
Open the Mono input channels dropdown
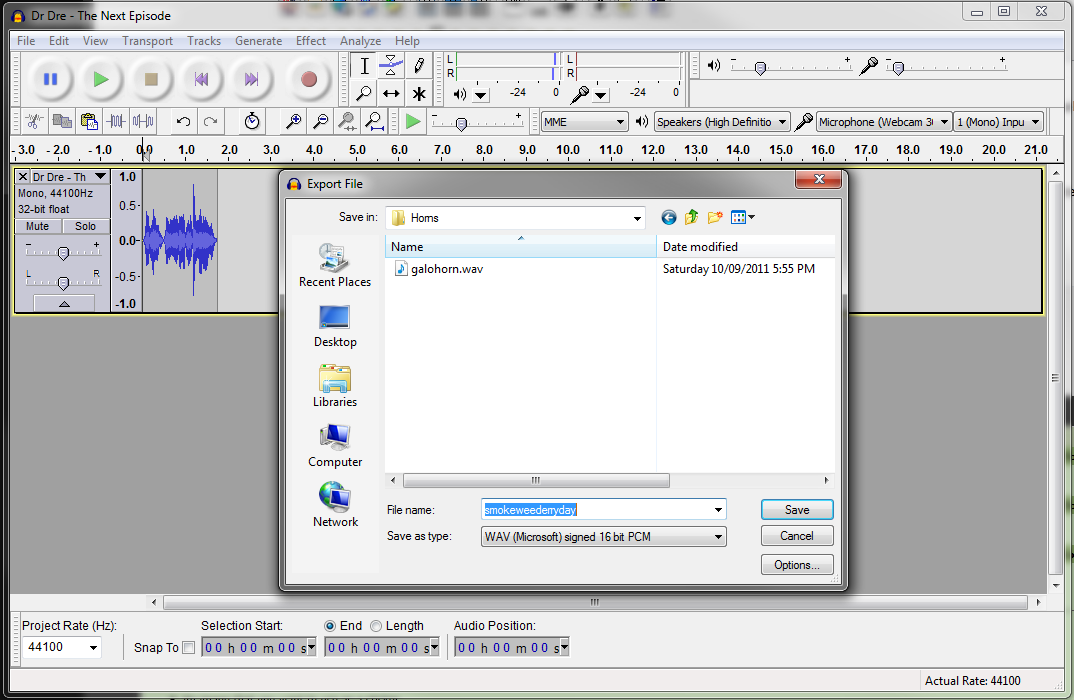[998, 122]
